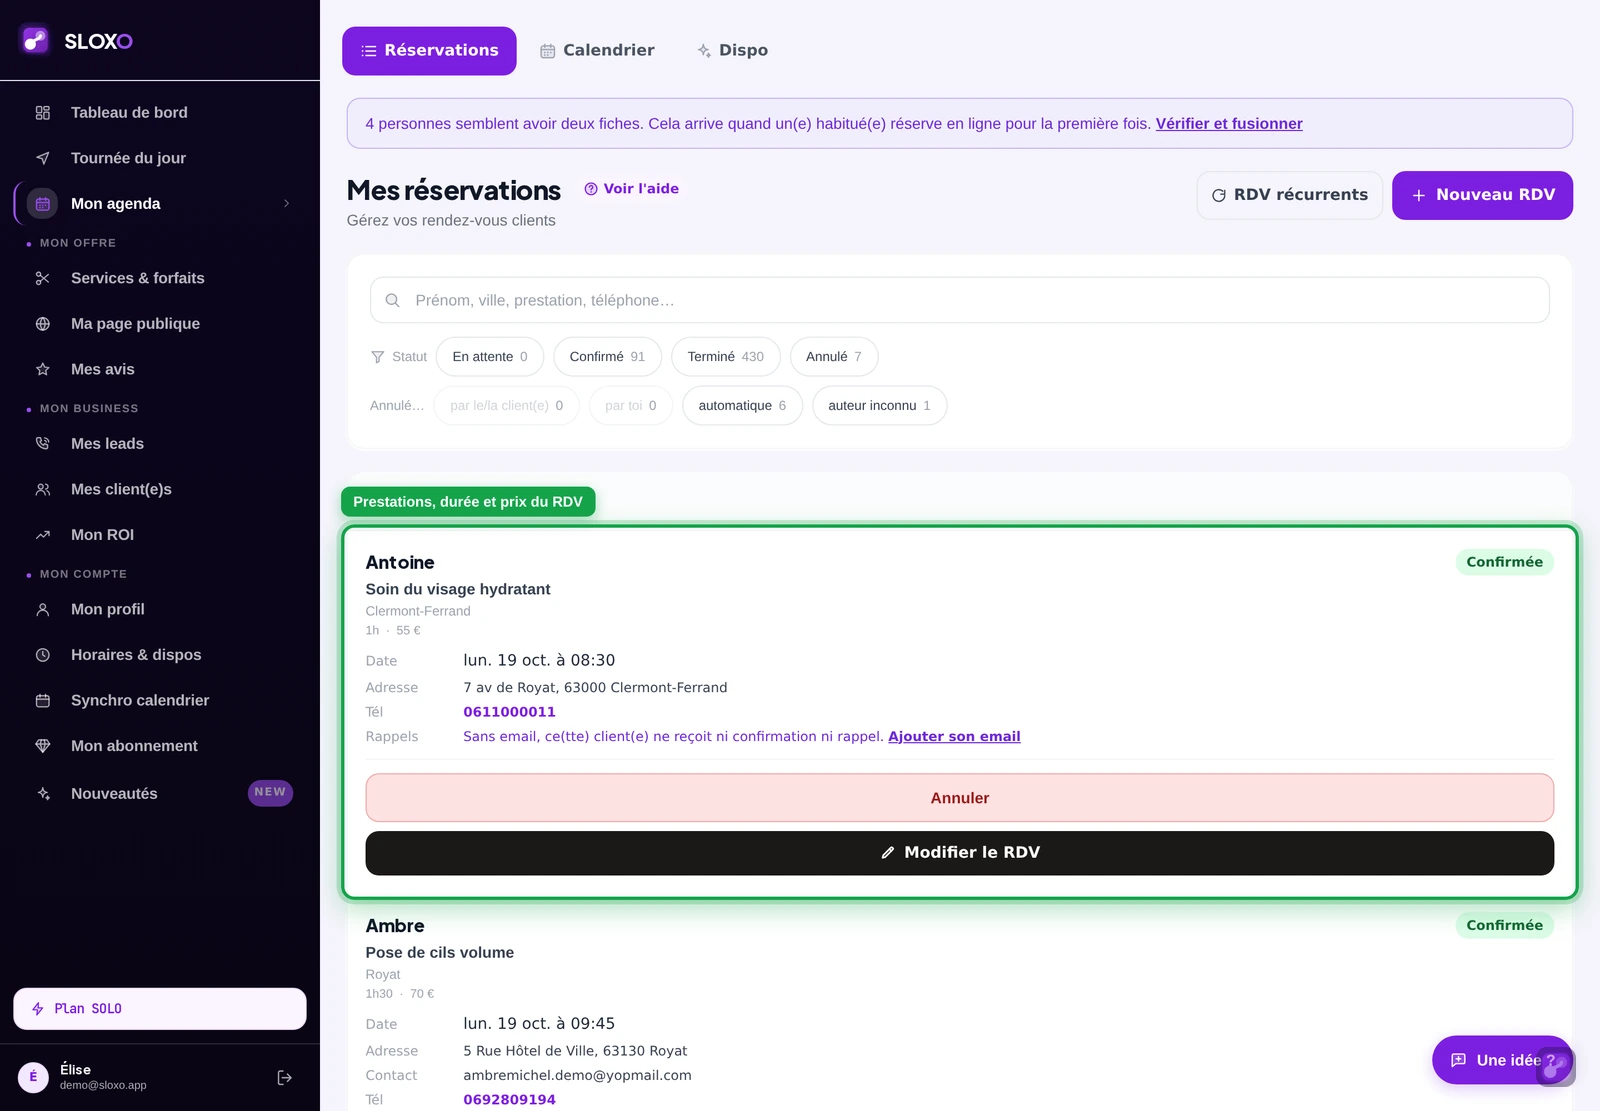This screenshot has width=1600, height=1111.
Task: Click Ajouter son email link
Action: click(x=954, y=737)
